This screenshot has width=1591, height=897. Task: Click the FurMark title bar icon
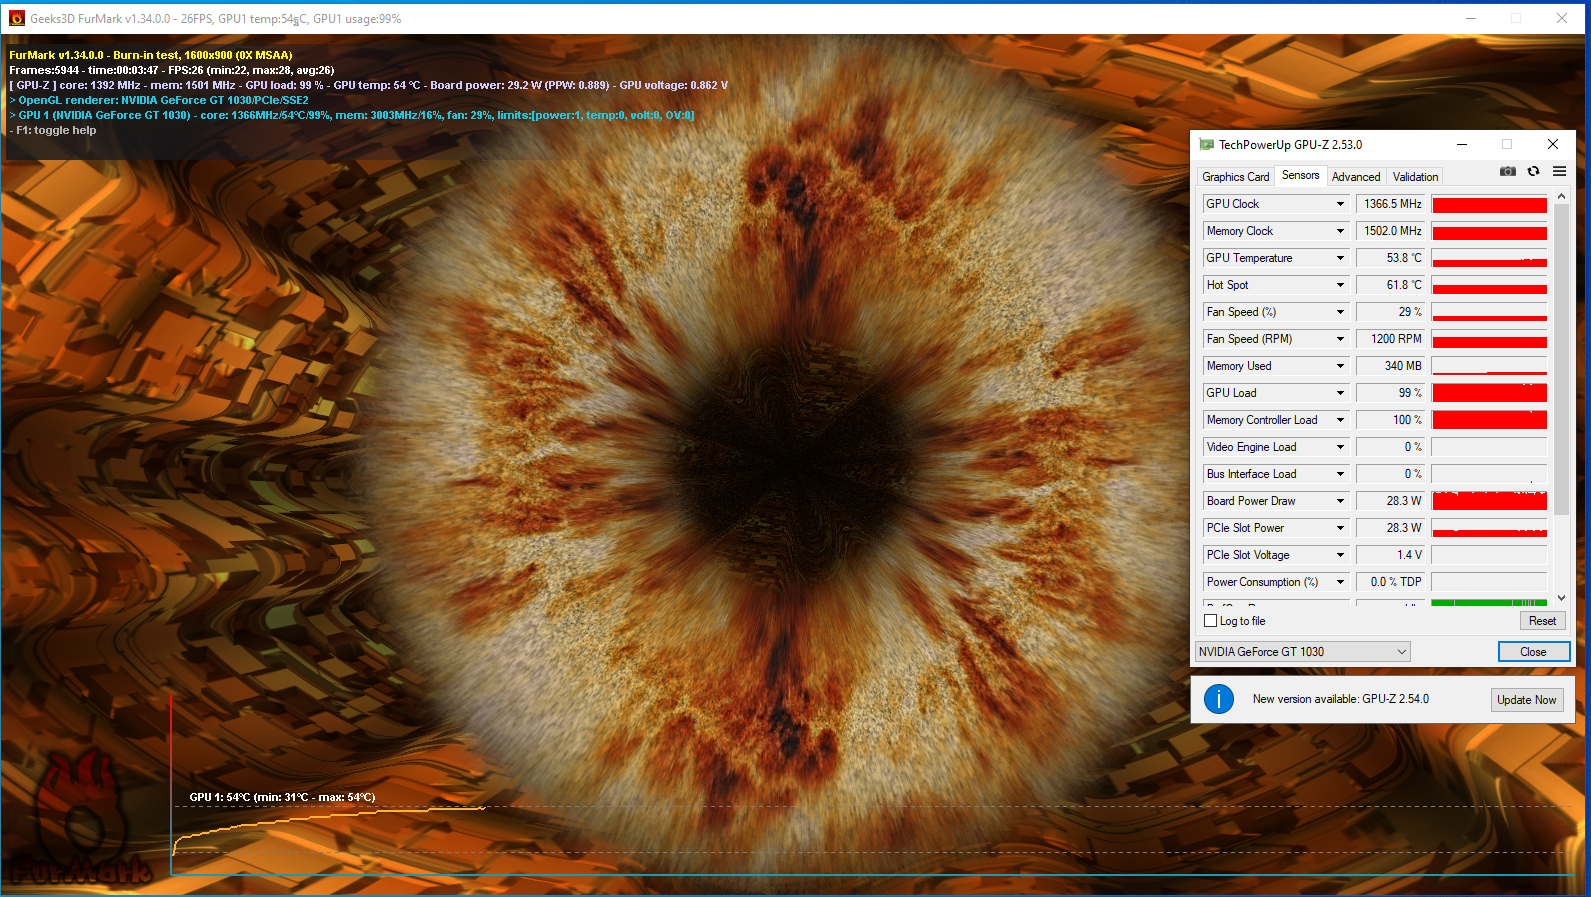[x=16, y=18]
